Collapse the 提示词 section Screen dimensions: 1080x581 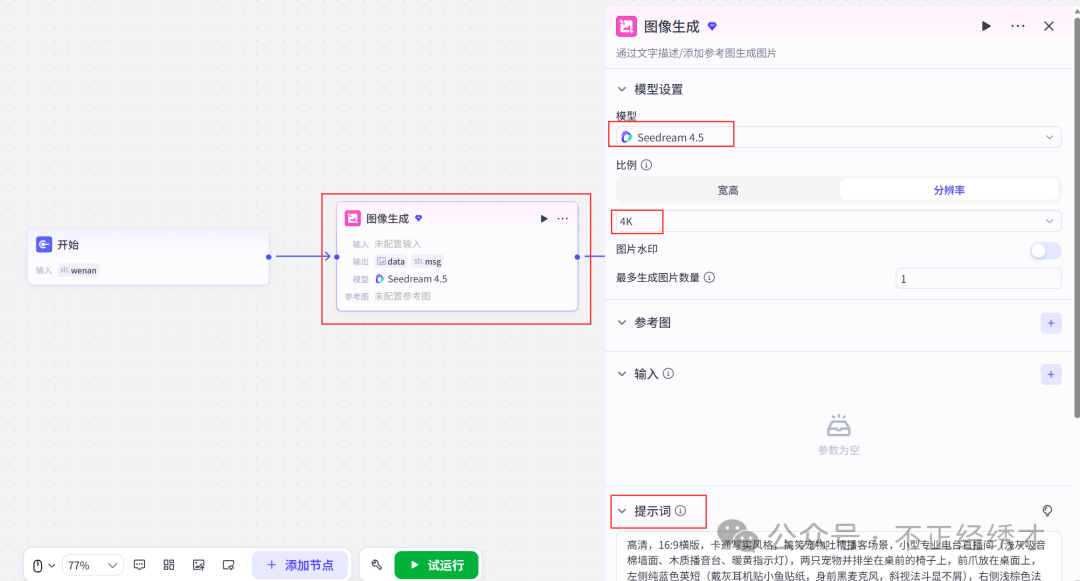click(621, 511)
